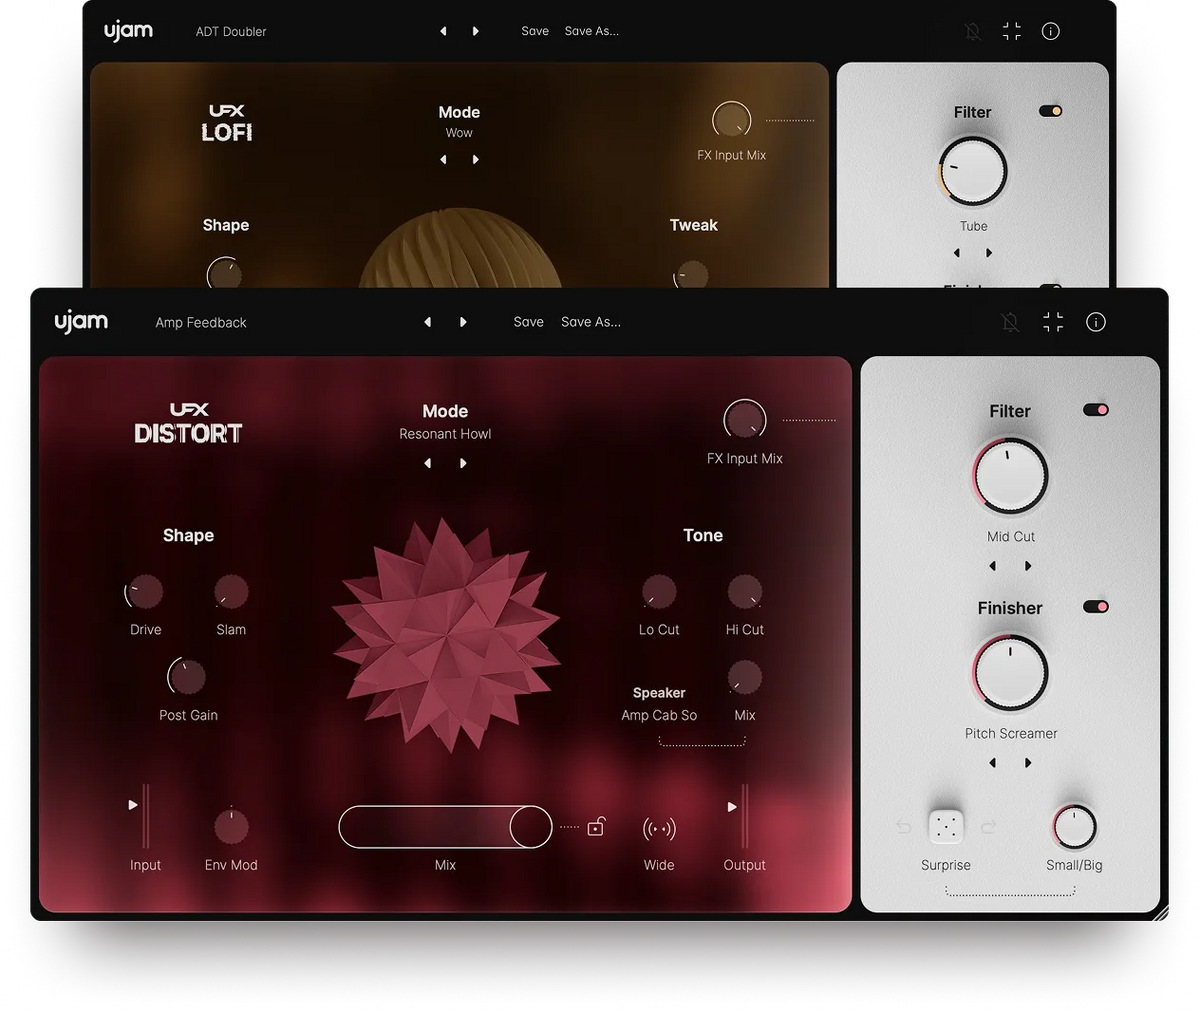Click the Surprise dice icon
Viewport: 1200px width, 1013px height.
(945, 826)
